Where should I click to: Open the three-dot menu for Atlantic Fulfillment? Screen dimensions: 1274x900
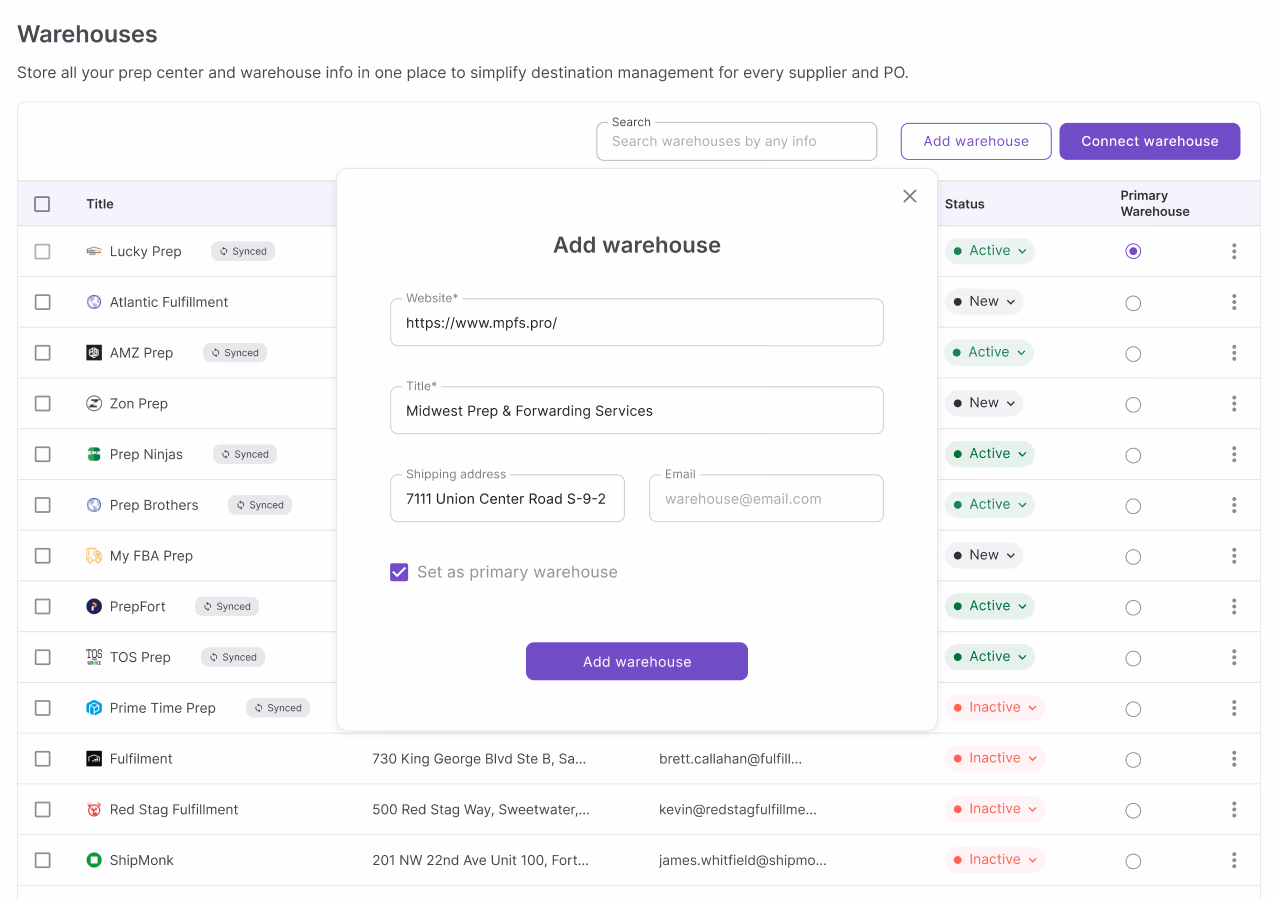1234,302
